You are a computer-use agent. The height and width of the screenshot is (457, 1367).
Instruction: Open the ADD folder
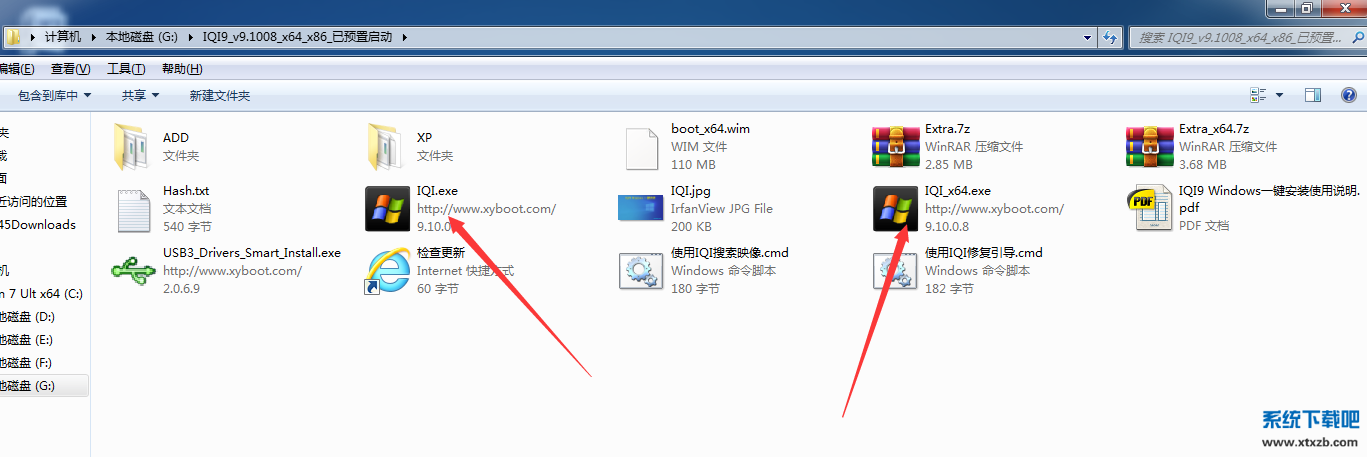(x=134, y=147)
